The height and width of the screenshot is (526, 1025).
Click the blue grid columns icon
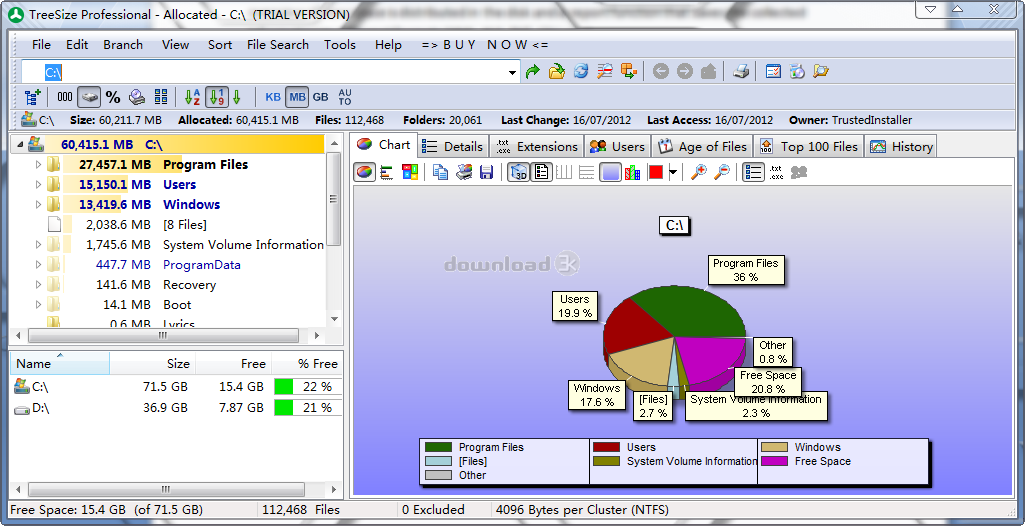[161, 97]
